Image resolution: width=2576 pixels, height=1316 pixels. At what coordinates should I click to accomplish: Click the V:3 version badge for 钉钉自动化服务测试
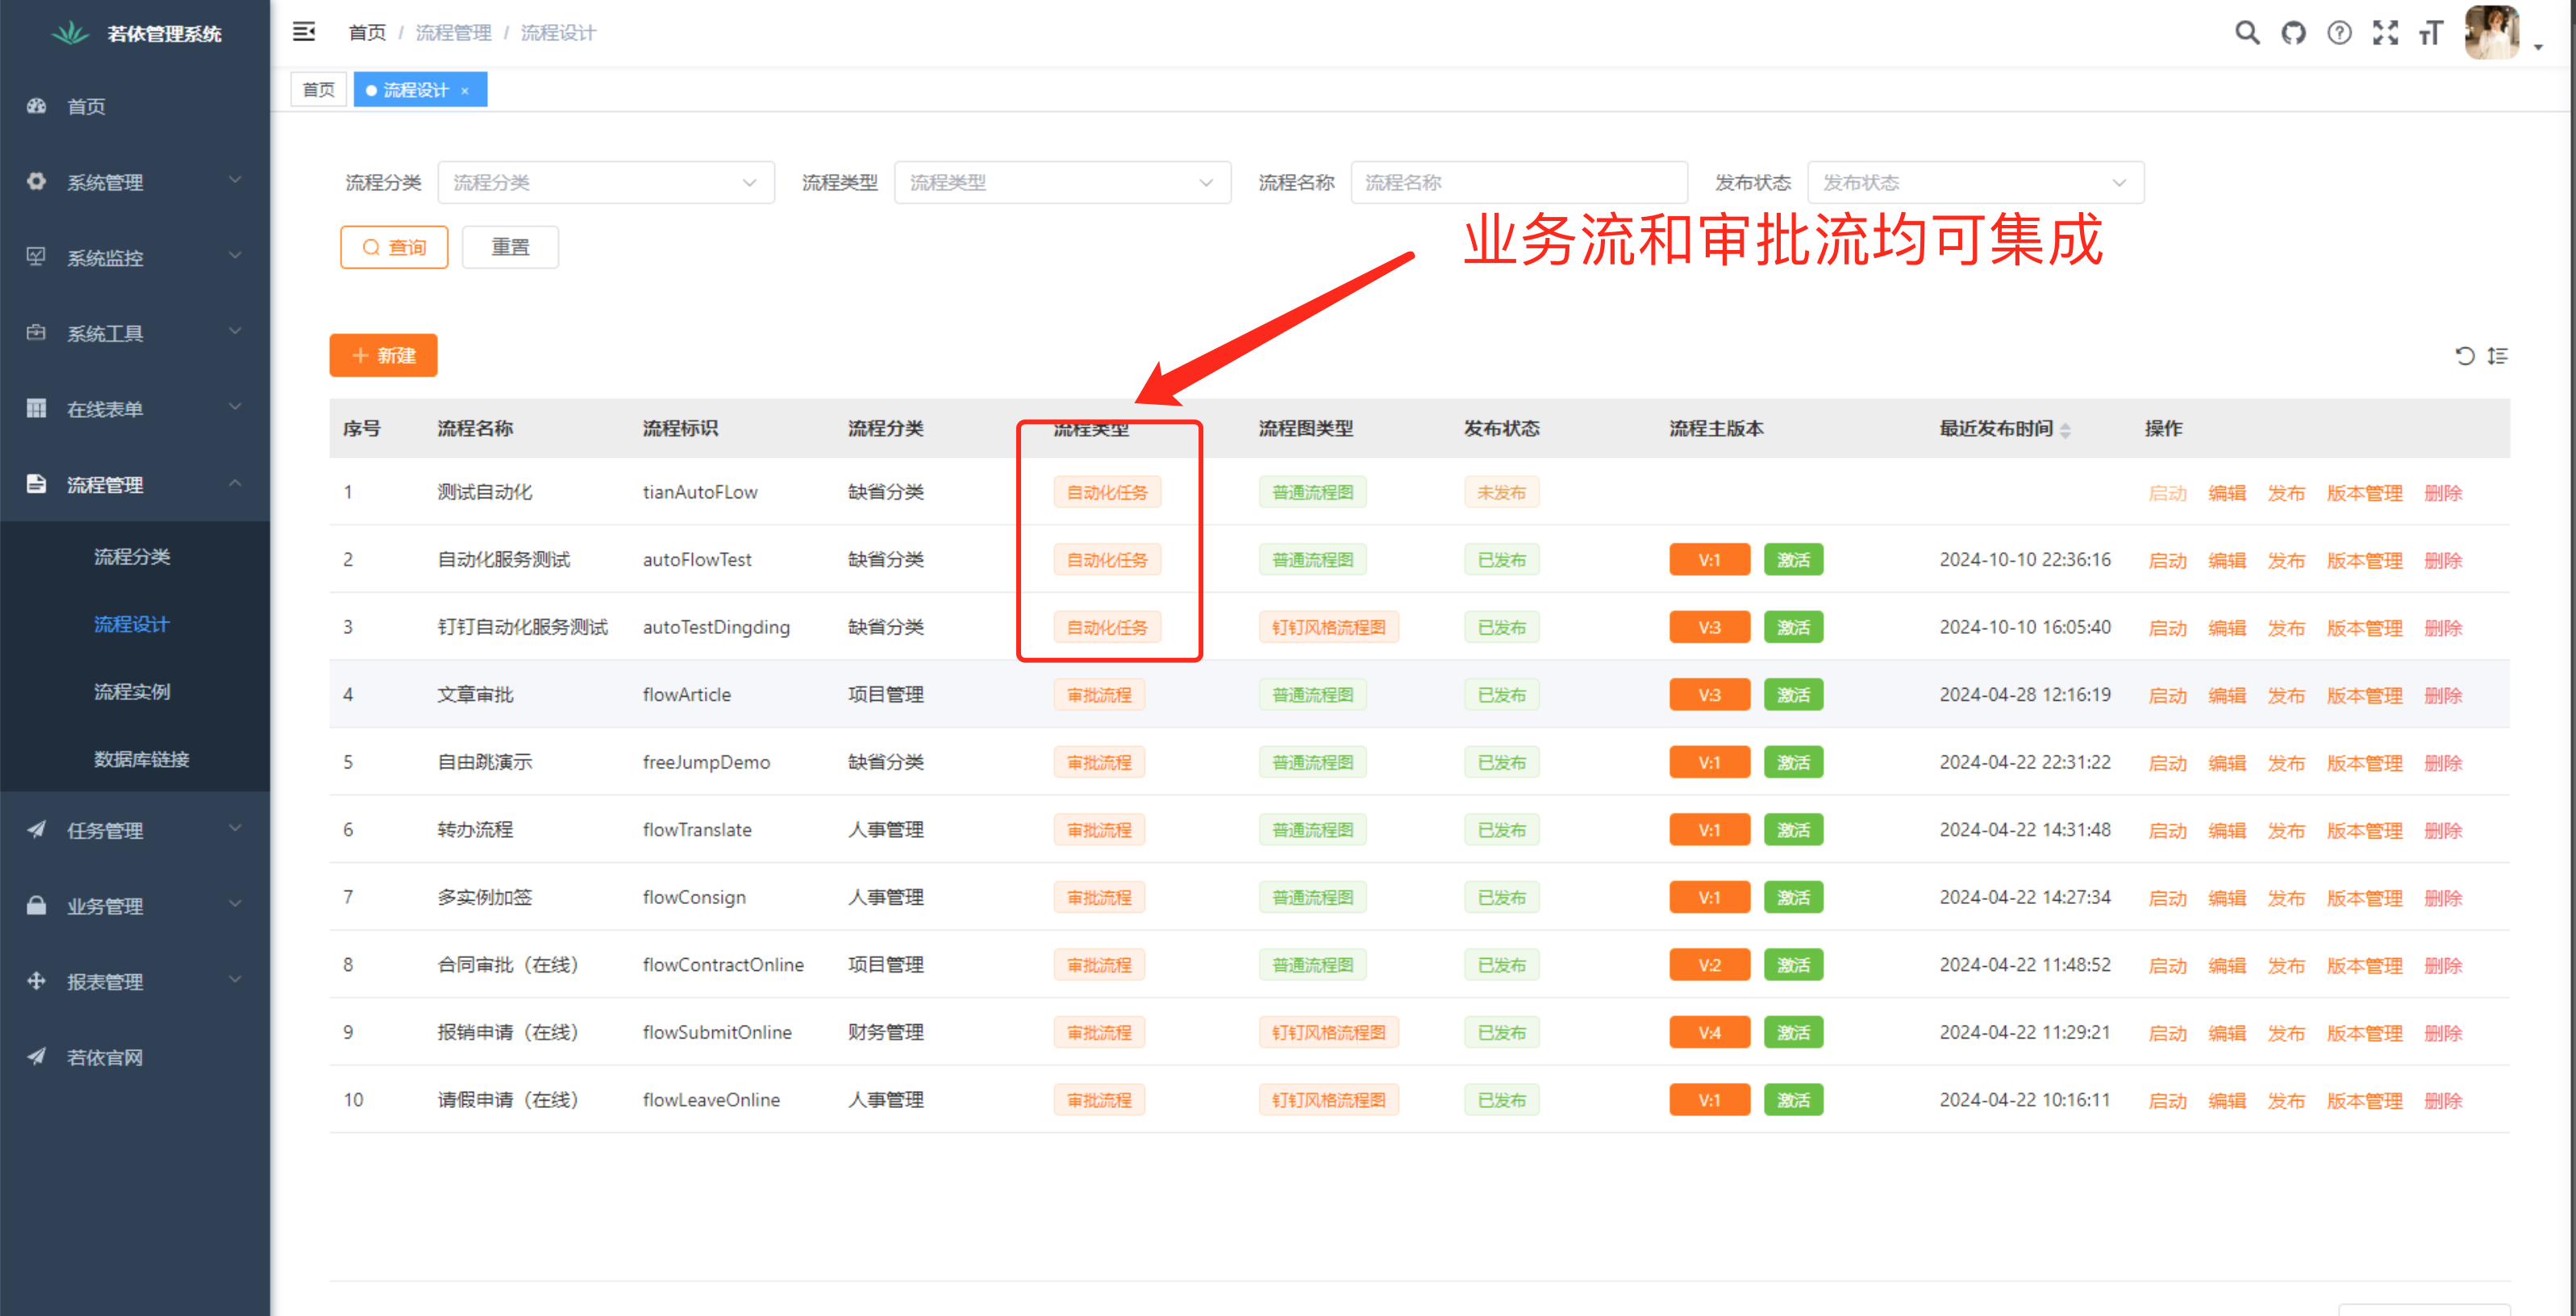(1708, 628)
